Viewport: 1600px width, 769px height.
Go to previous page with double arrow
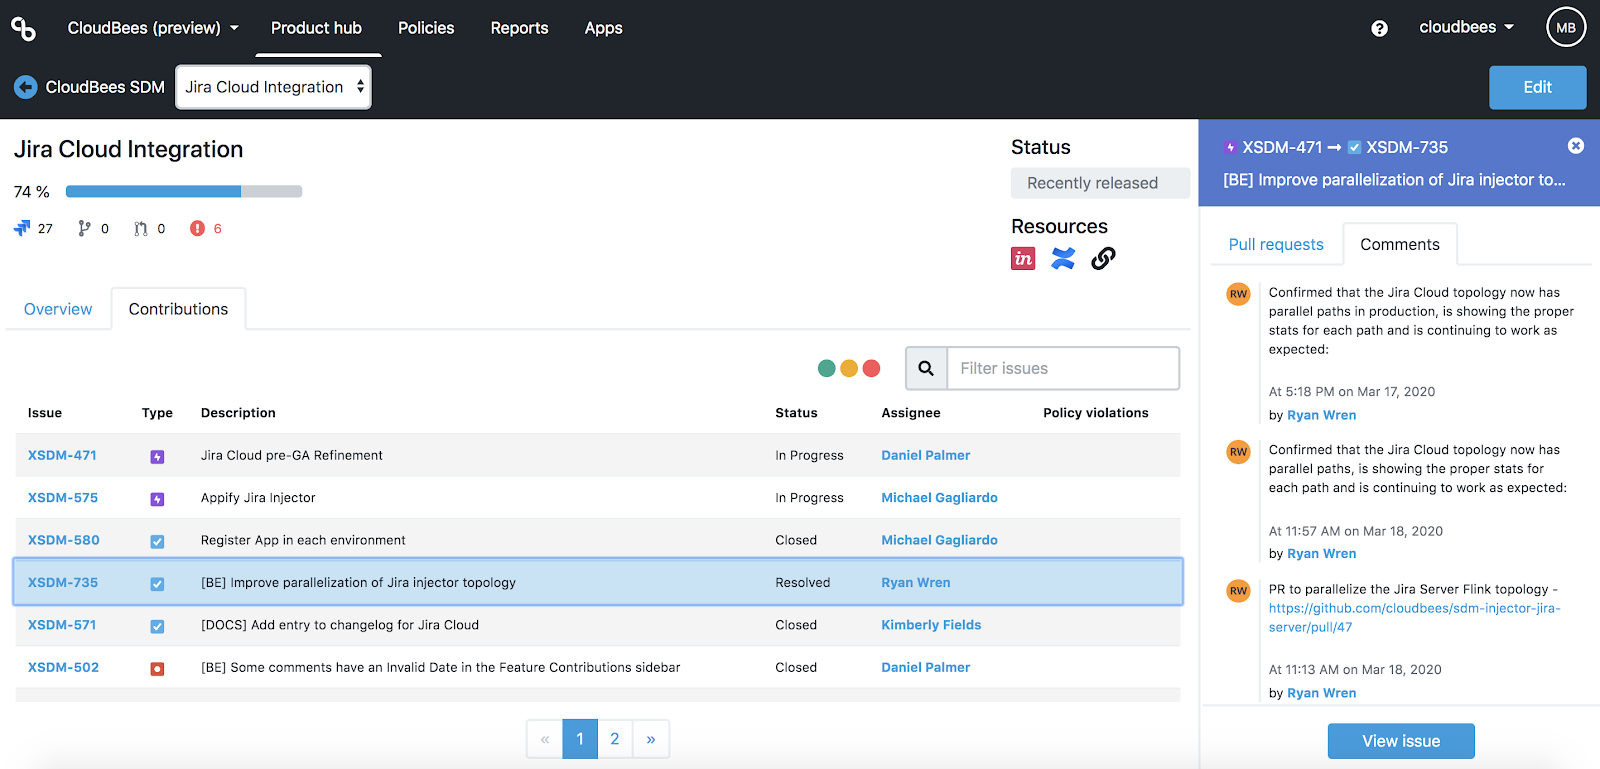tap(545, 739)
